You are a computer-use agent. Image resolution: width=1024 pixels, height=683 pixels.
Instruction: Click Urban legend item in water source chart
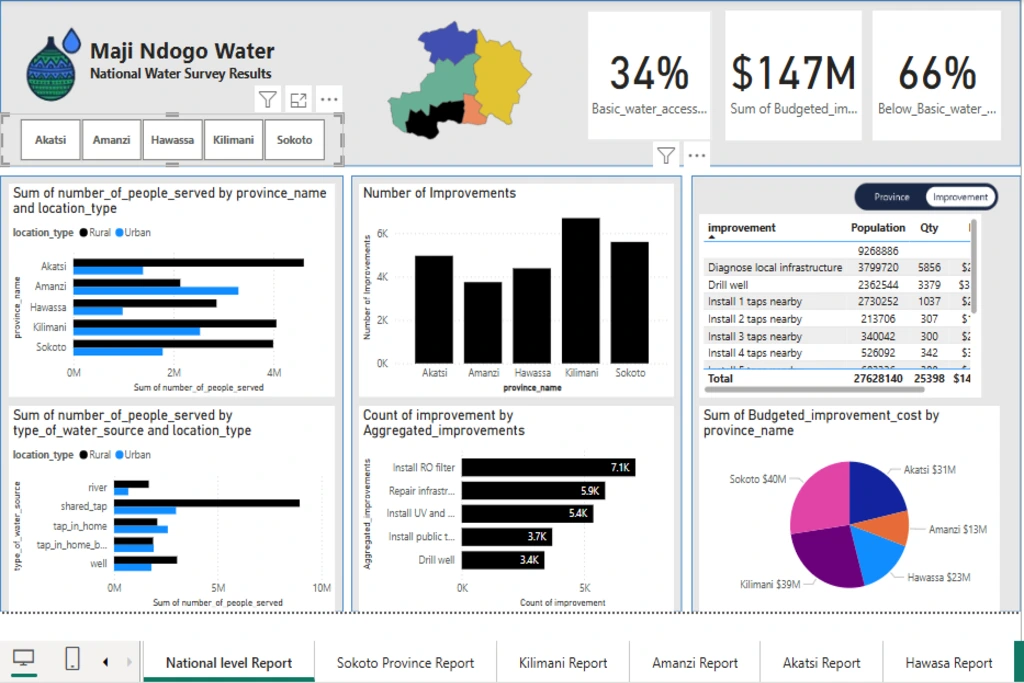(133, 454)
